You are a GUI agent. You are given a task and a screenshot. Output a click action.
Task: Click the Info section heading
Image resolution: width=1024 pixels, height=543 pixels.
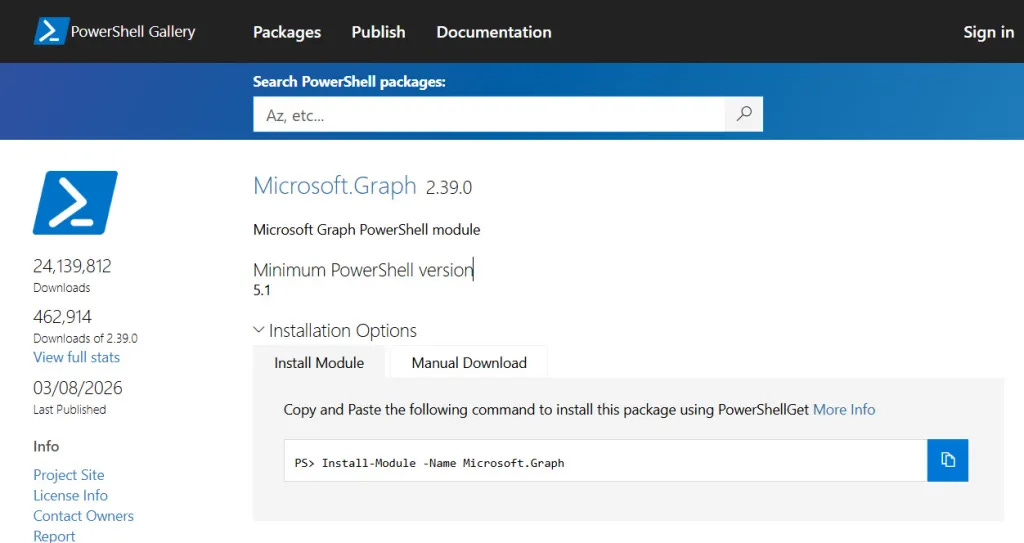pyautogui.click(x=46, y=446)
